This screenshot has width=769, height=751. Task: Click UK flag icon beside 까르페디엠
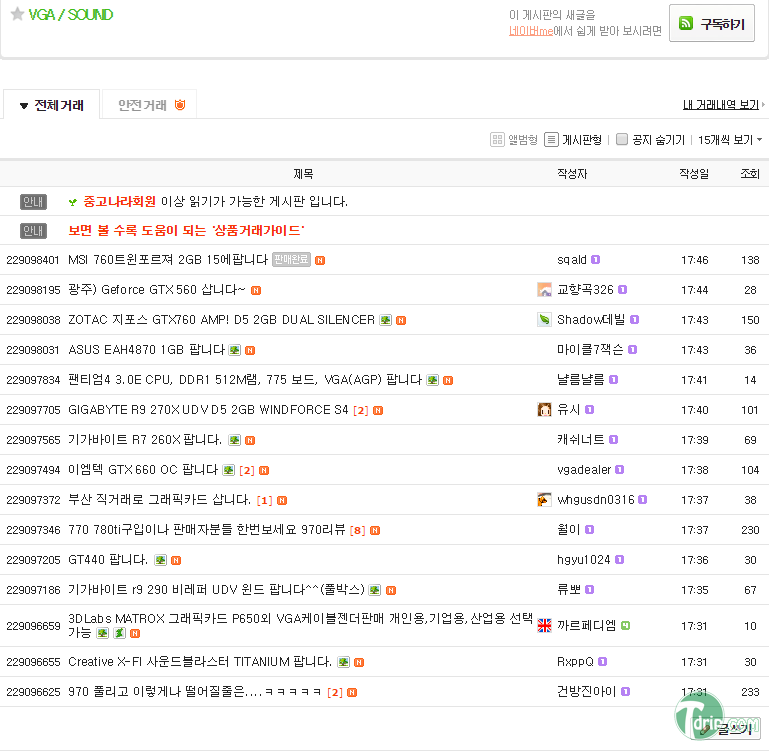pos(544,625)
